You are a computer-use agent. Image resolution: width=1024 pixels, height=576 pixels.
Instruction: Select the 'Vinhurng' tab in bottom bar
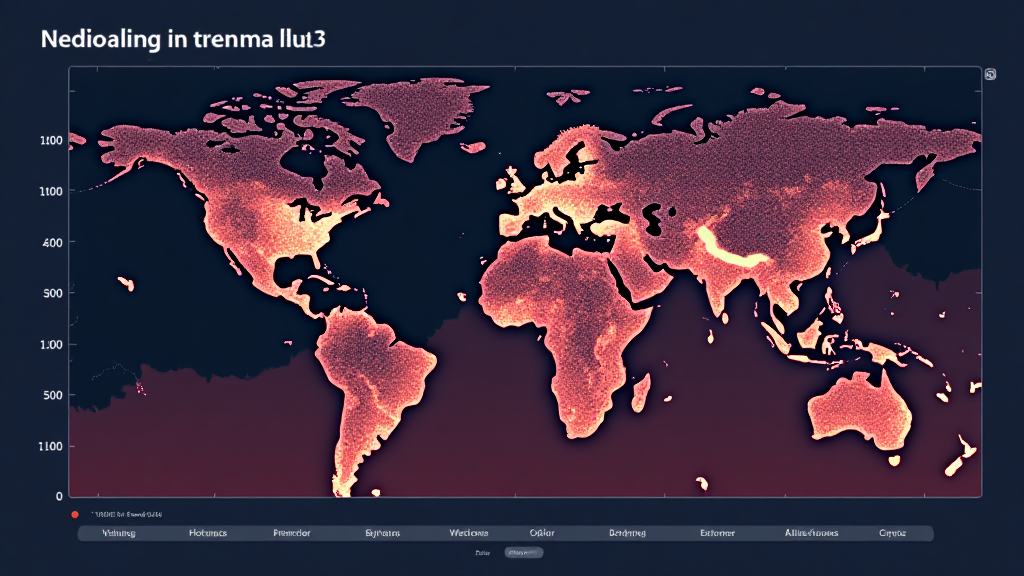point(118,533)
